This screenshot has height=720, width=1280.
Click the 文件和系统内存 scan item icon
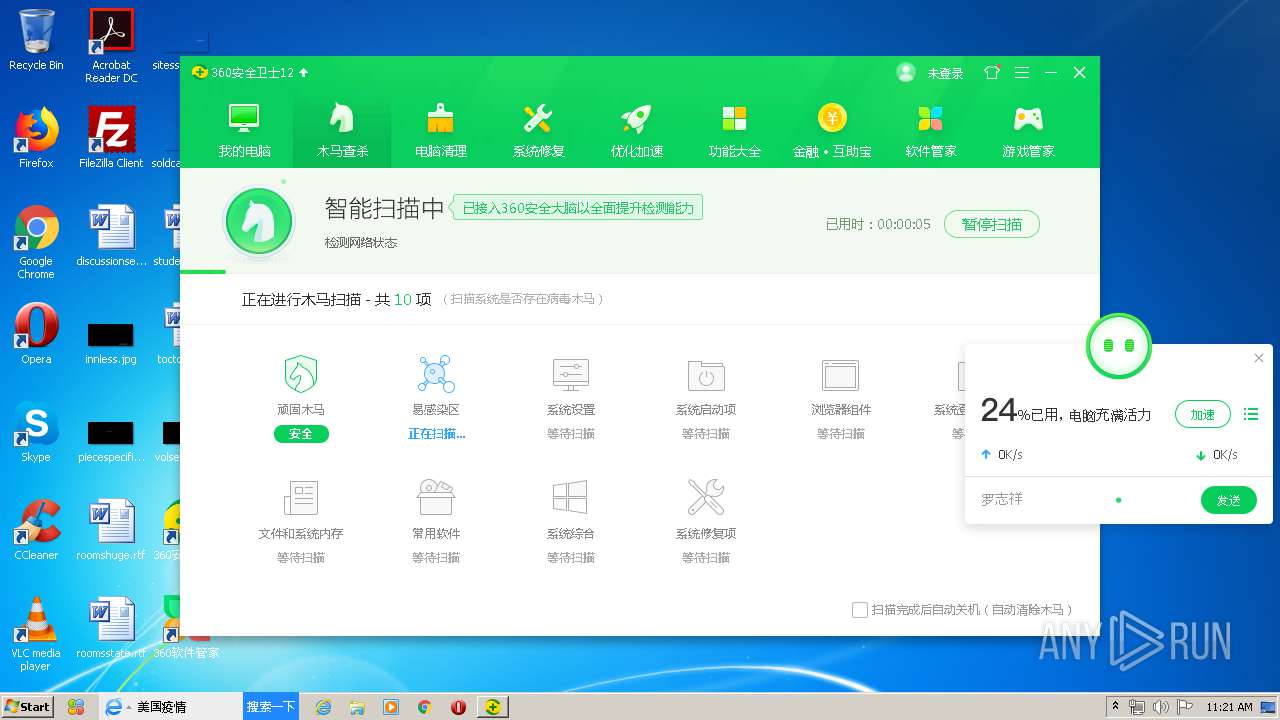301,498
